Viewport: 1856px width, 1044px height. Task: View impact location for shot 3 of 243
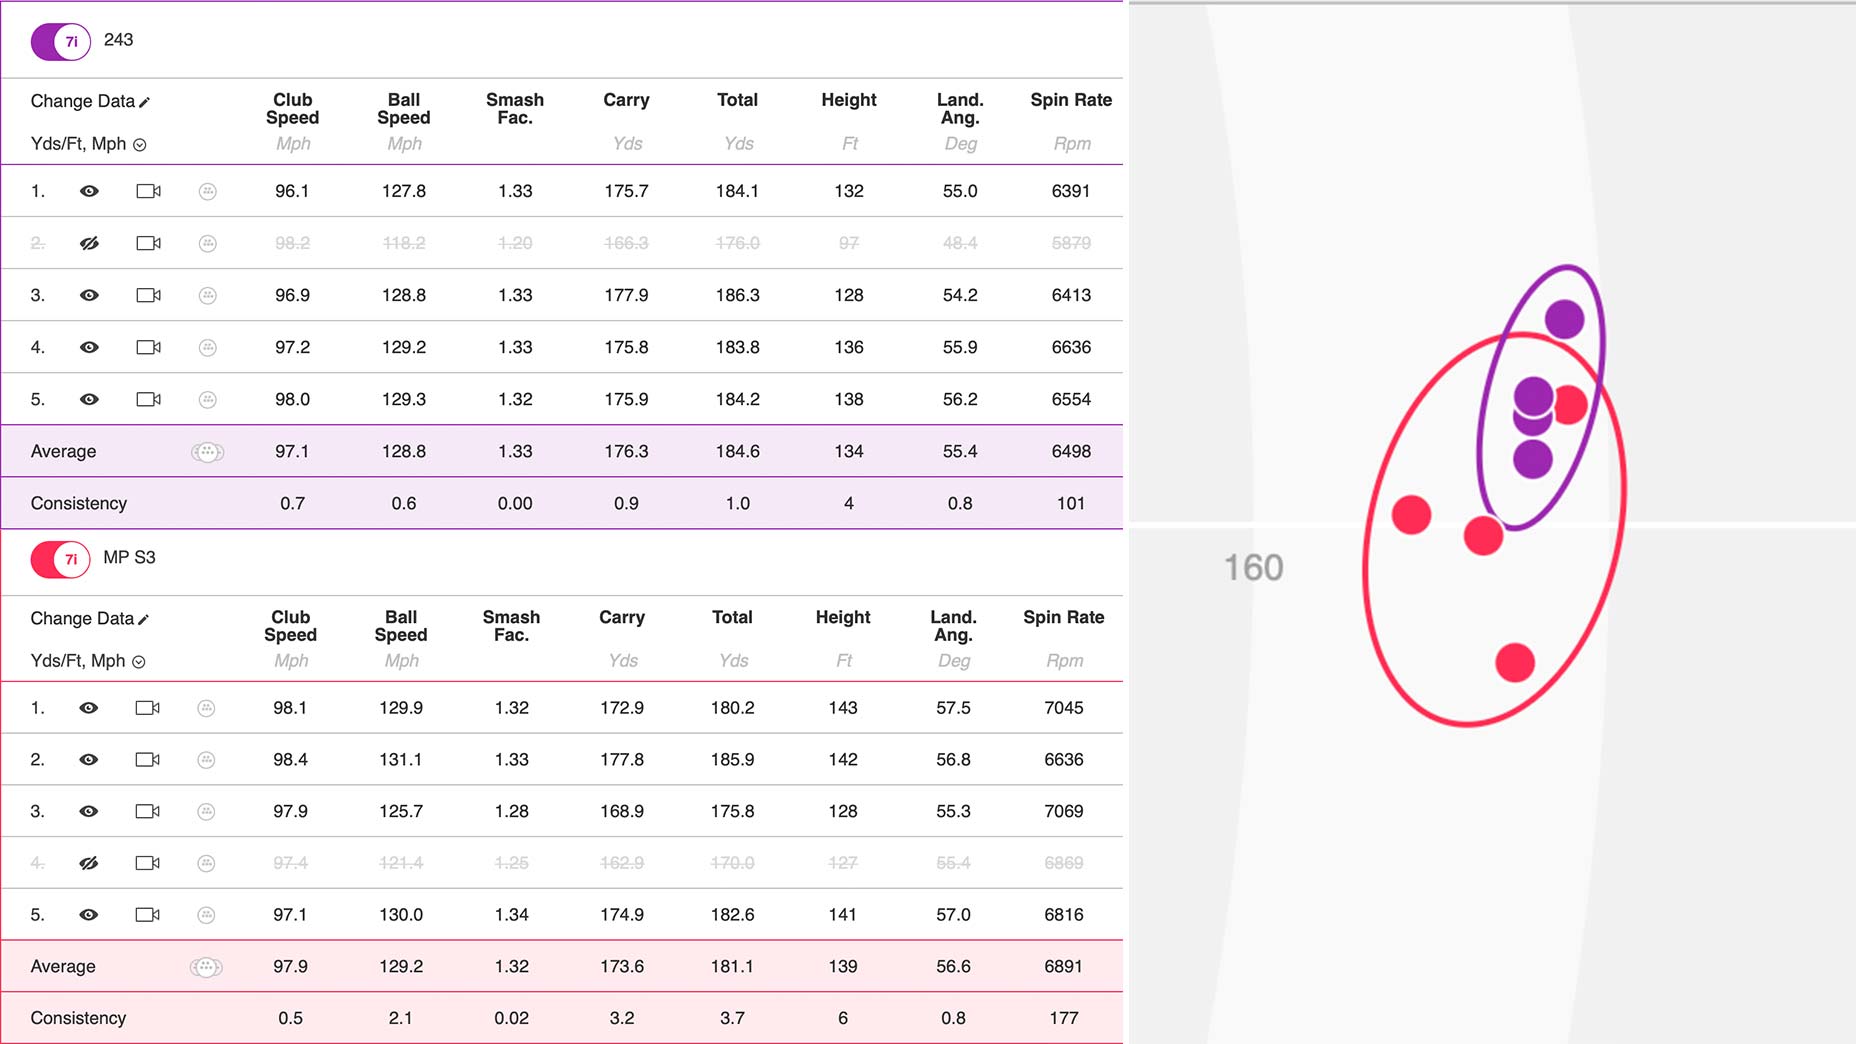(x=207, y=294)
